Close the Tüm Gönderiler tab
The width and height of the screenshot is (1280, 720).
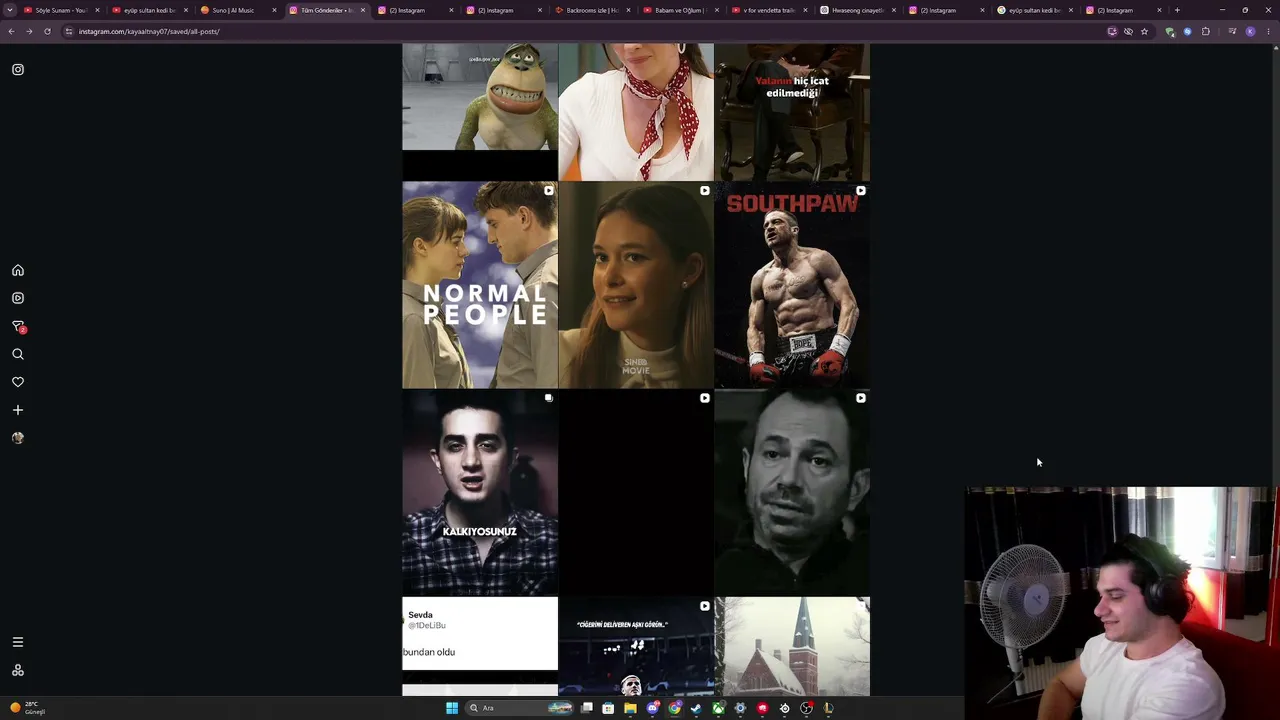(363, 10)
